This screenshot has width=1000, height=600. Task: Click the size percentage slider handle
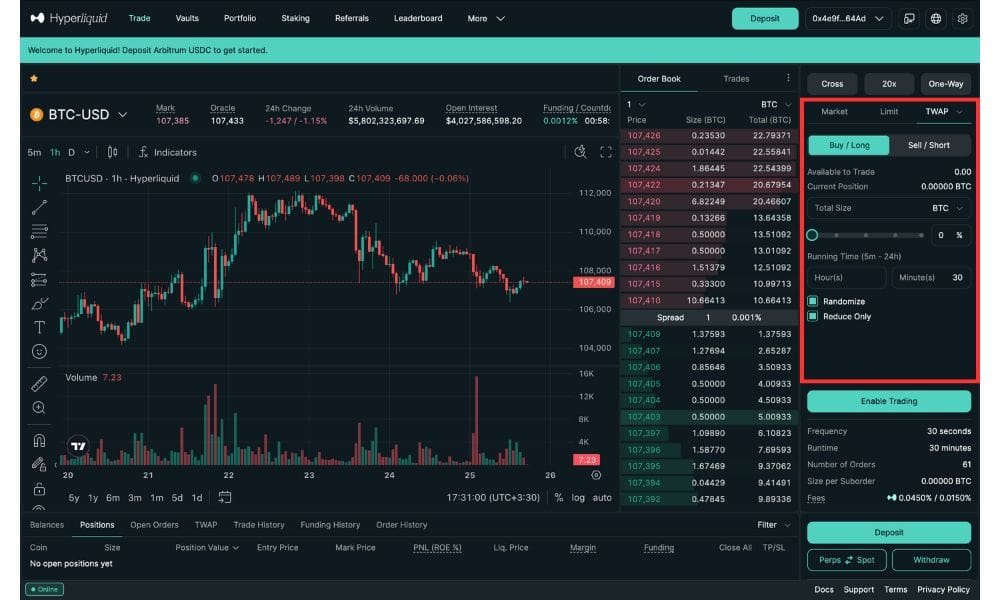(x=812, y=235)
